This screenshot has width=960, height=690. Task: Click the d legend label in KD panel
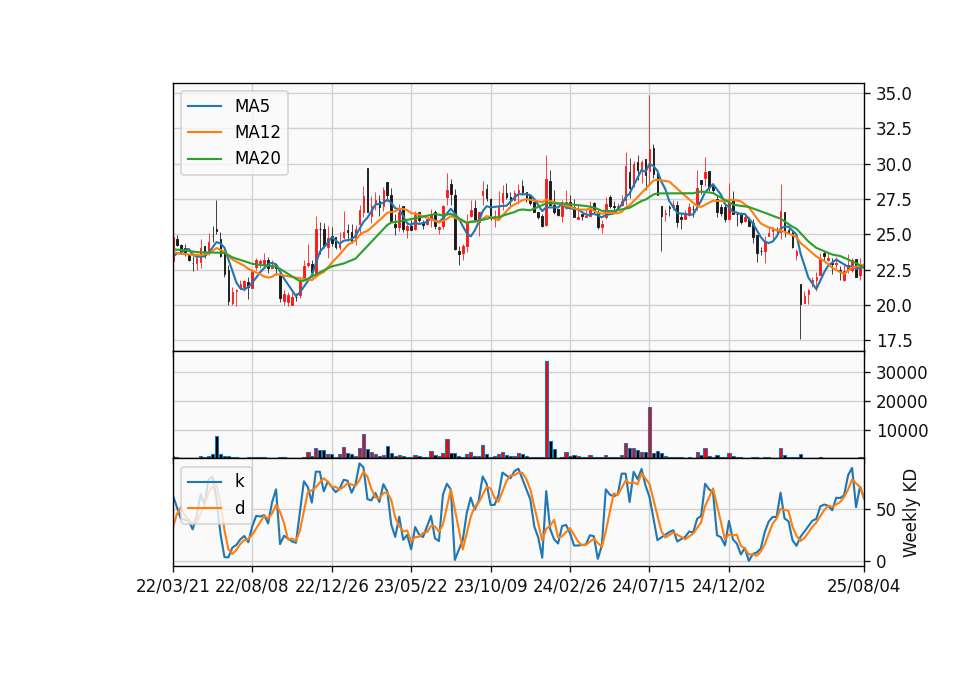[x=239, y=508]
